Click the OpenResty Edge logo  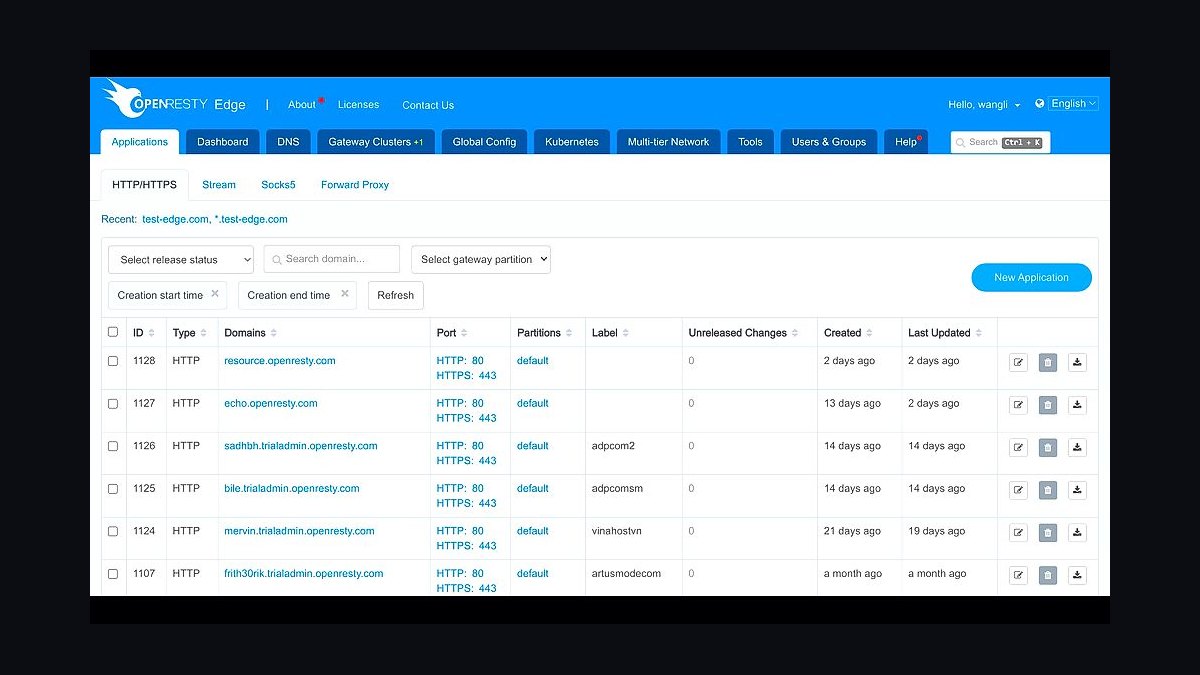tap(174, 101)
